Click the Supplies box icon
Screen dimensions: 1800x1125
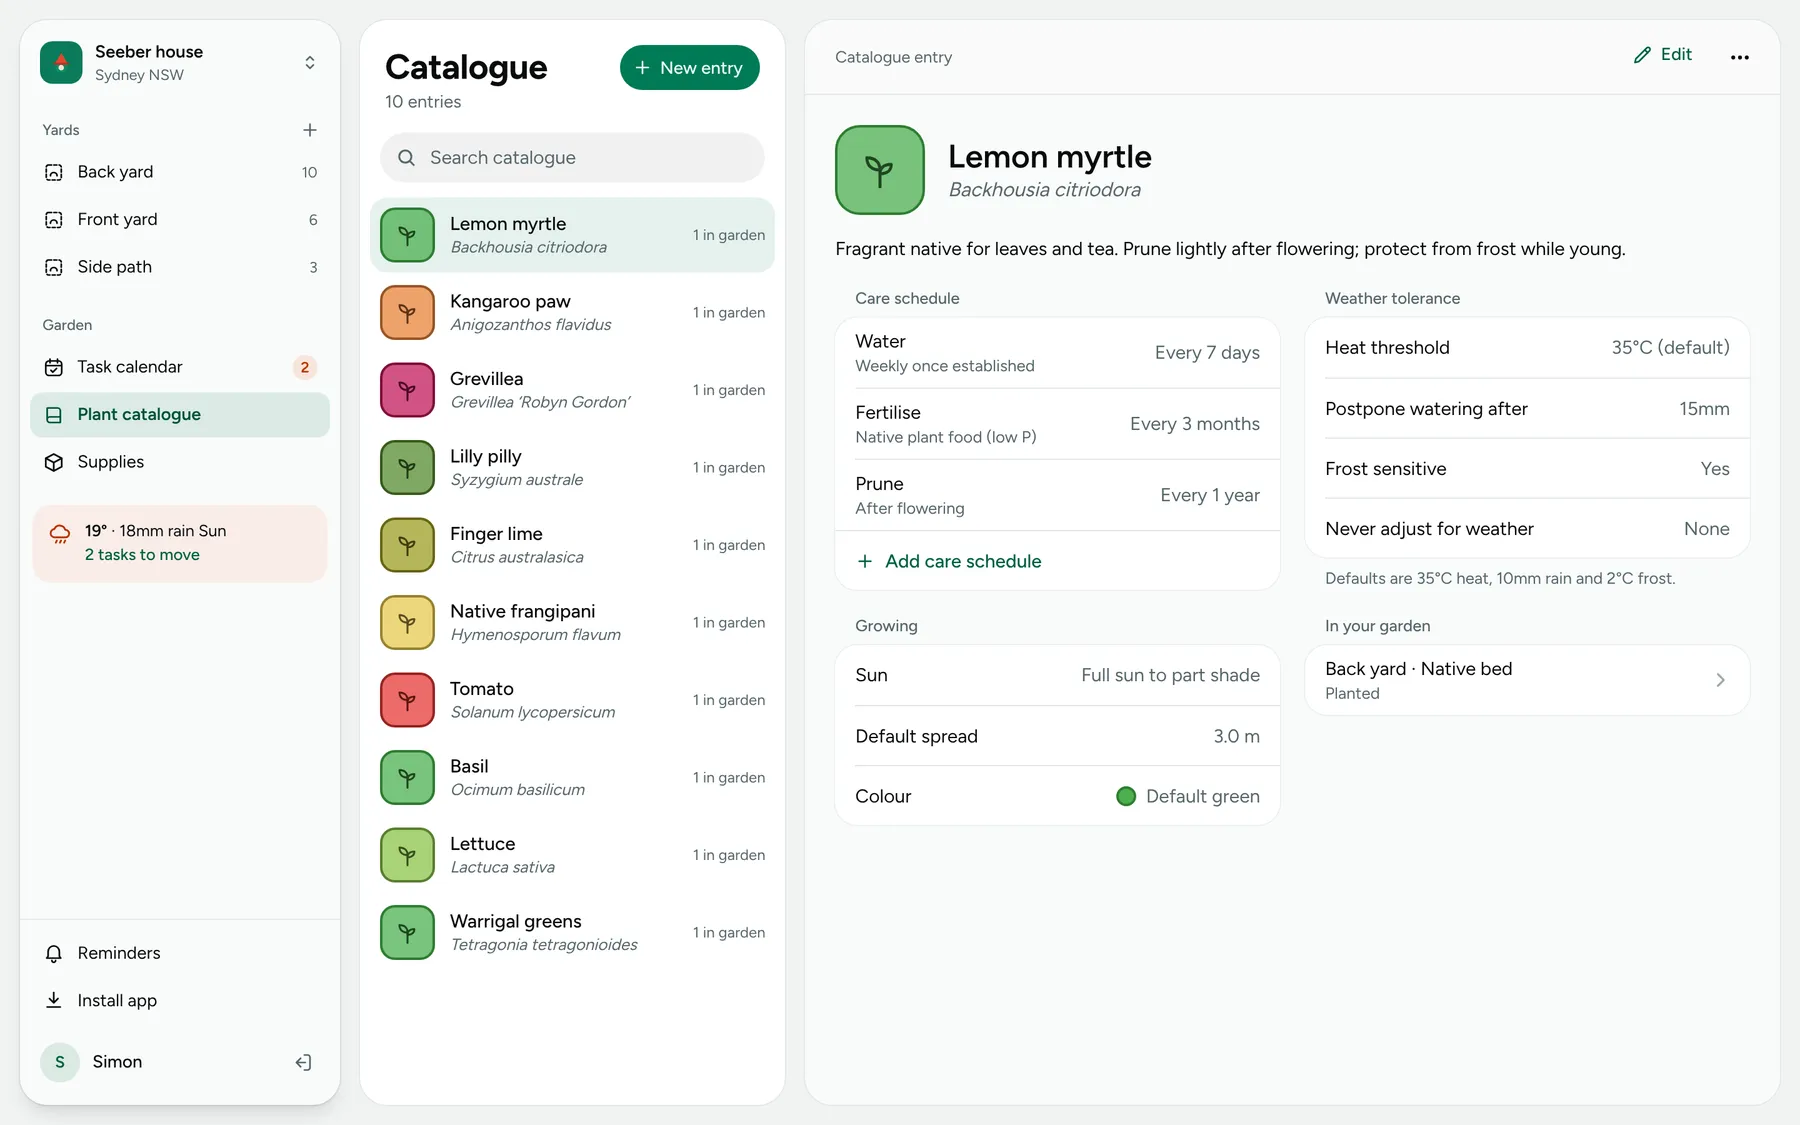click(54, 462)
